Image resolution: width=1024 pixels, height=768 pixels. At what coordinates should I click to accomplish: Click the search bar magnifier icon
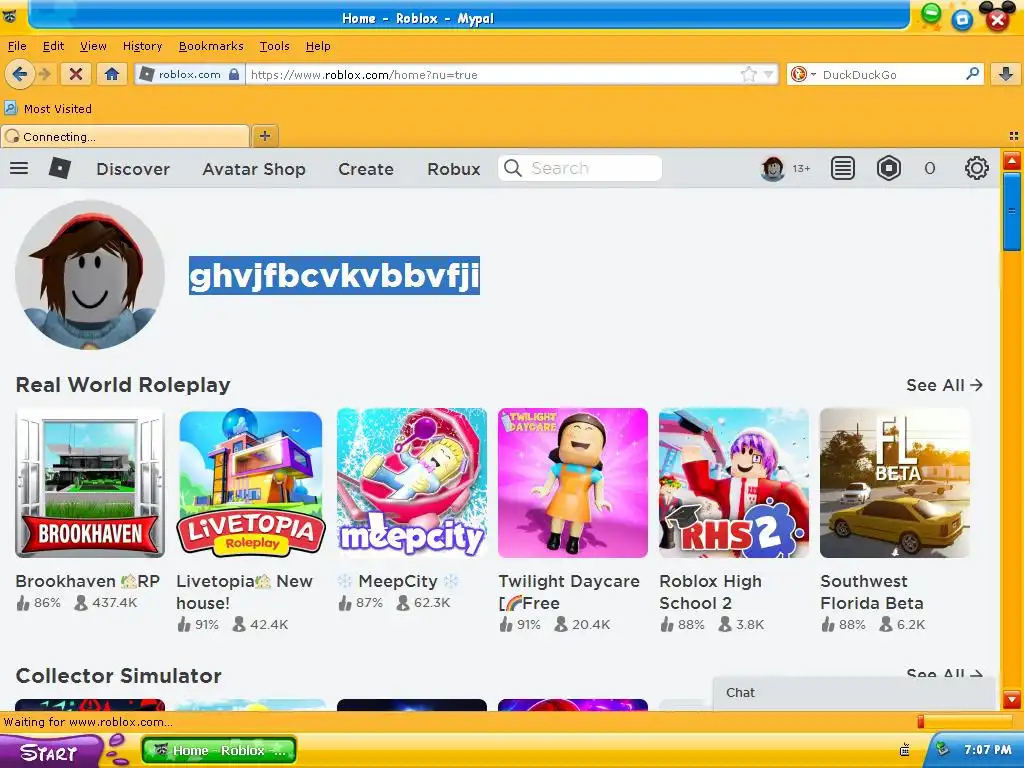point(972,74)
